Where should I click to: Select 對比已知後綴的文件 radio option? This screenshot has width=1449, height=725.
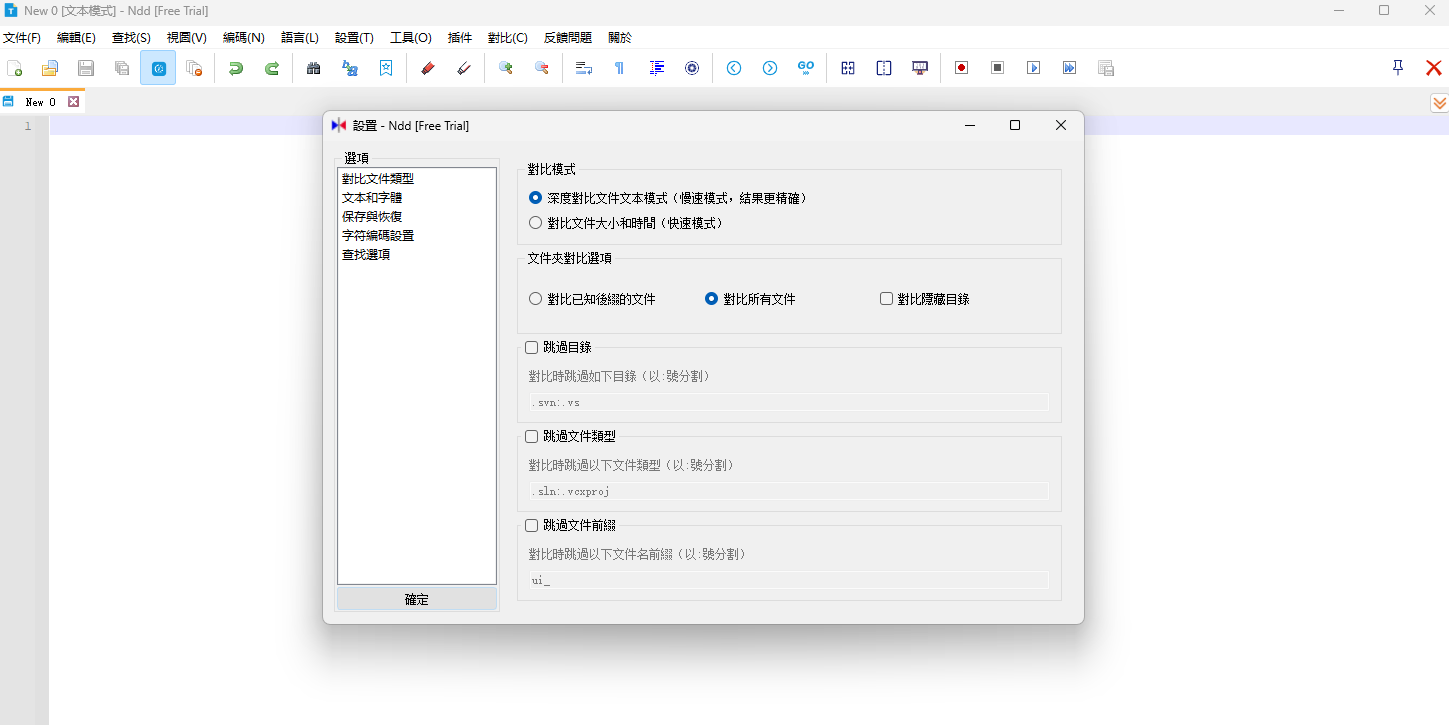[x=535, y=299]
